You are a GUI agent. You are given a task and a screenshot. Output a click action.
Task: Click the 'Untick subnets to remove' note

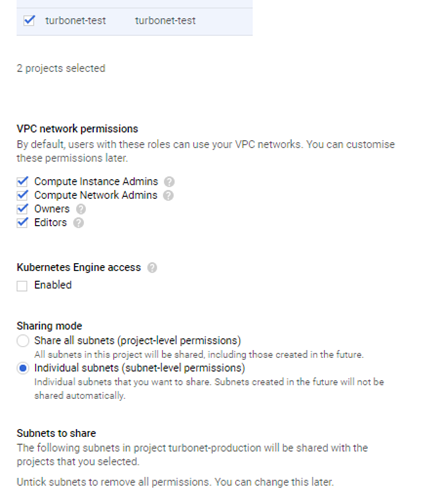pos(175,482)
